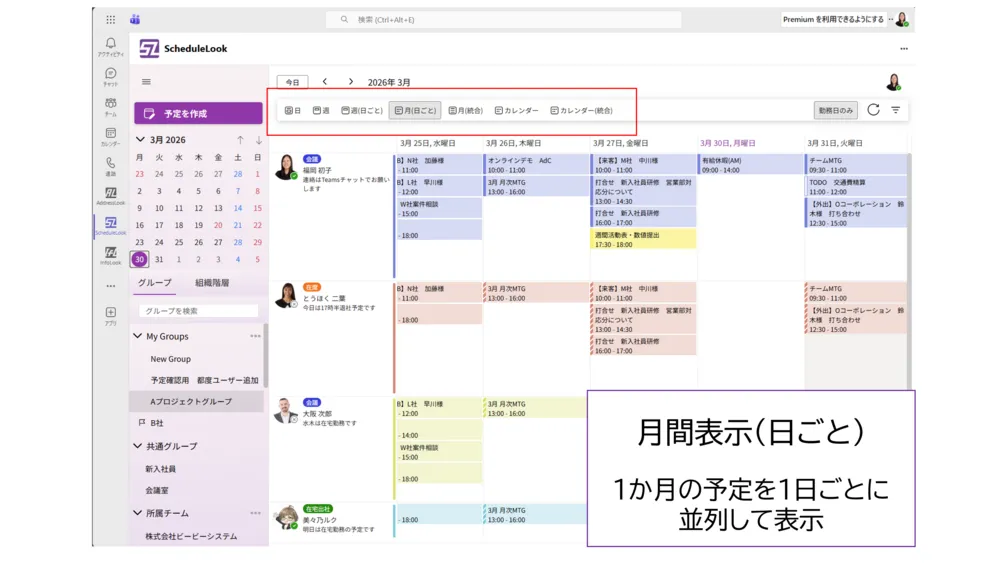Viewport: 1000px width, 563px height.
Task: Open TODO 交通費精算 event on 3月31日
Action: 856,186
